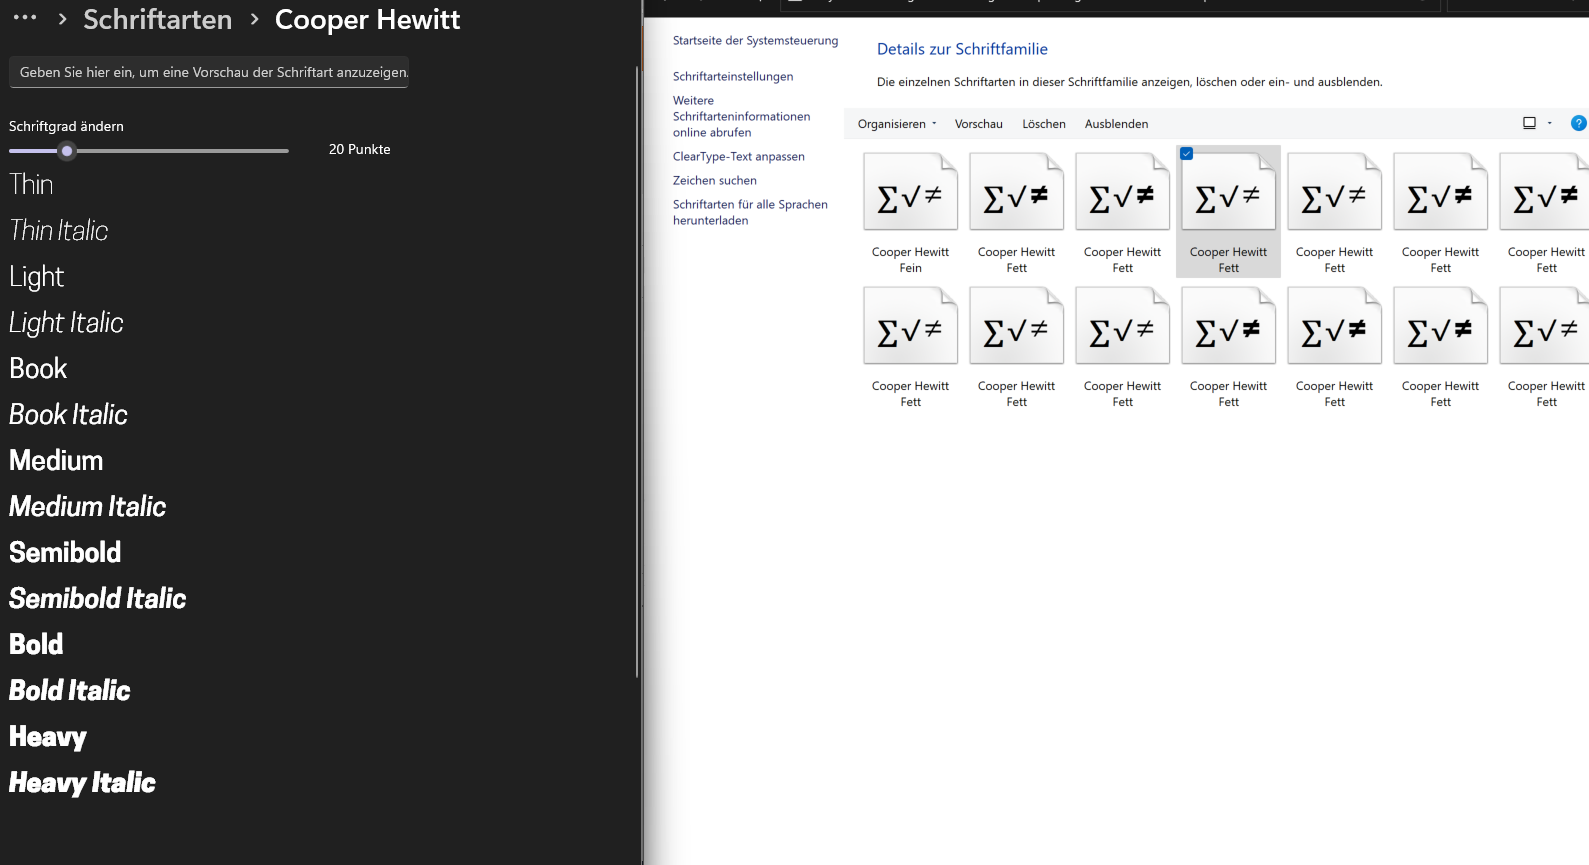Viewport: 1589px width, 865px height.
Task: Click Löschen in the fonts toolbar
Action: [1044, 124]
